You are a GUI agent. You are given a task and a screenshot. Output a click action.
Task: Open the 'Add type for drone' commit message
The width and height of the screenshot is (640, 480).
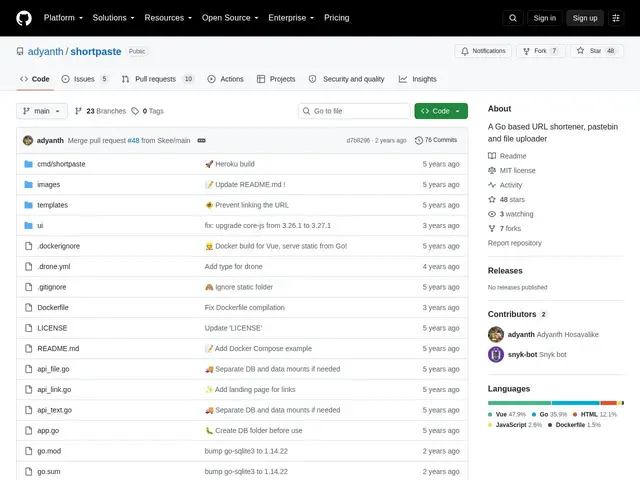[233, 267]
